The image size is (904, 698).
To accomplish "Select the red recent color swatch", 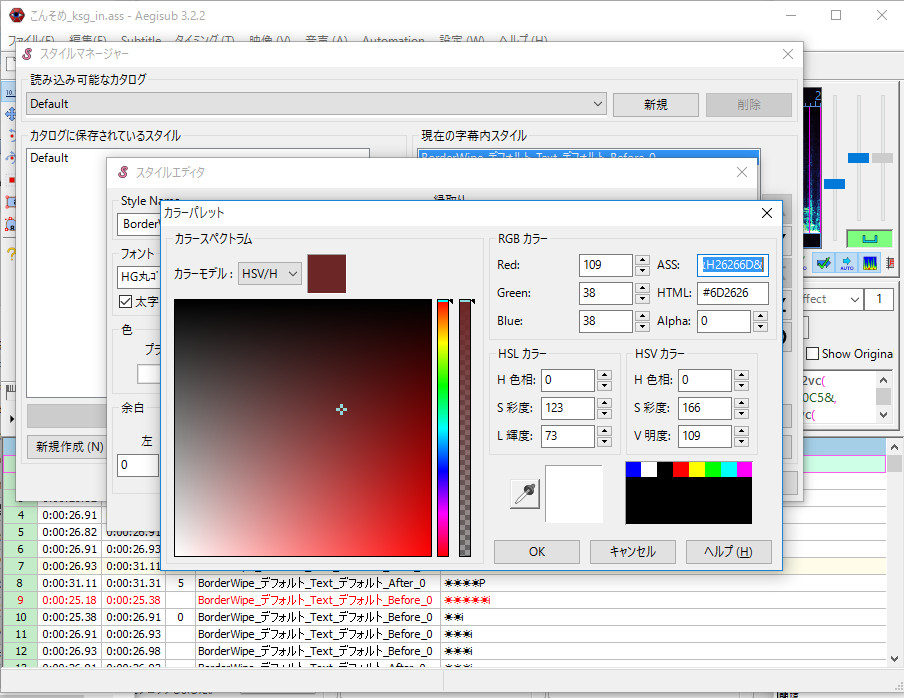I will pos(681,469).
